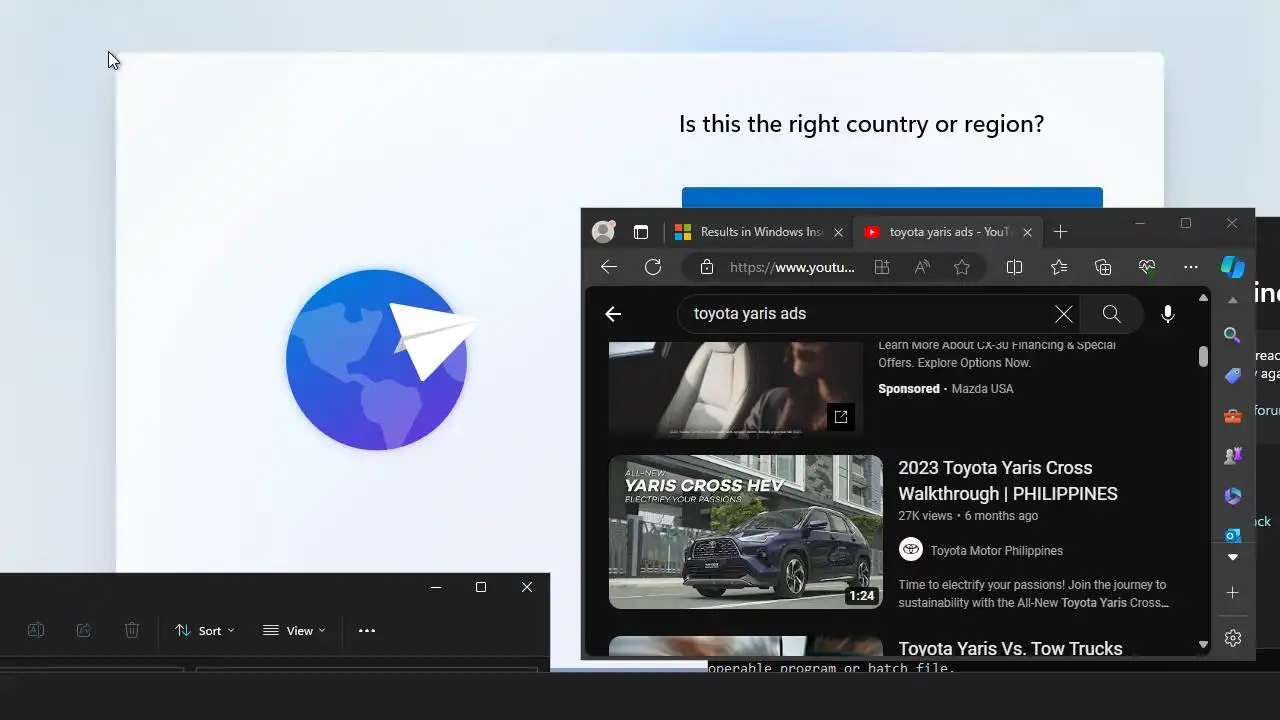1280x720 pixels.
Task: Refresh the page in Edge
Action: tap(653, 267)
